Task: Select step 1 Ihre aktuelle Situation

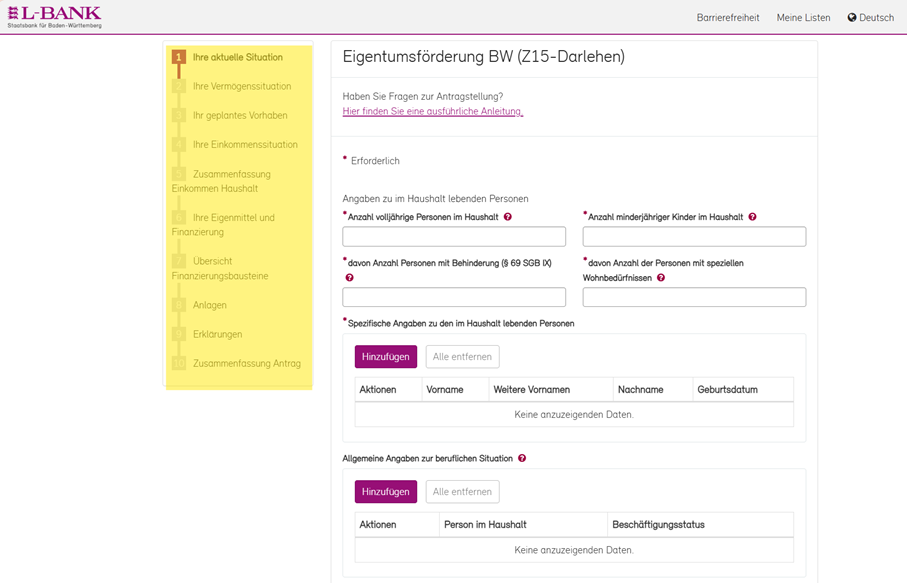Action: 237,58
